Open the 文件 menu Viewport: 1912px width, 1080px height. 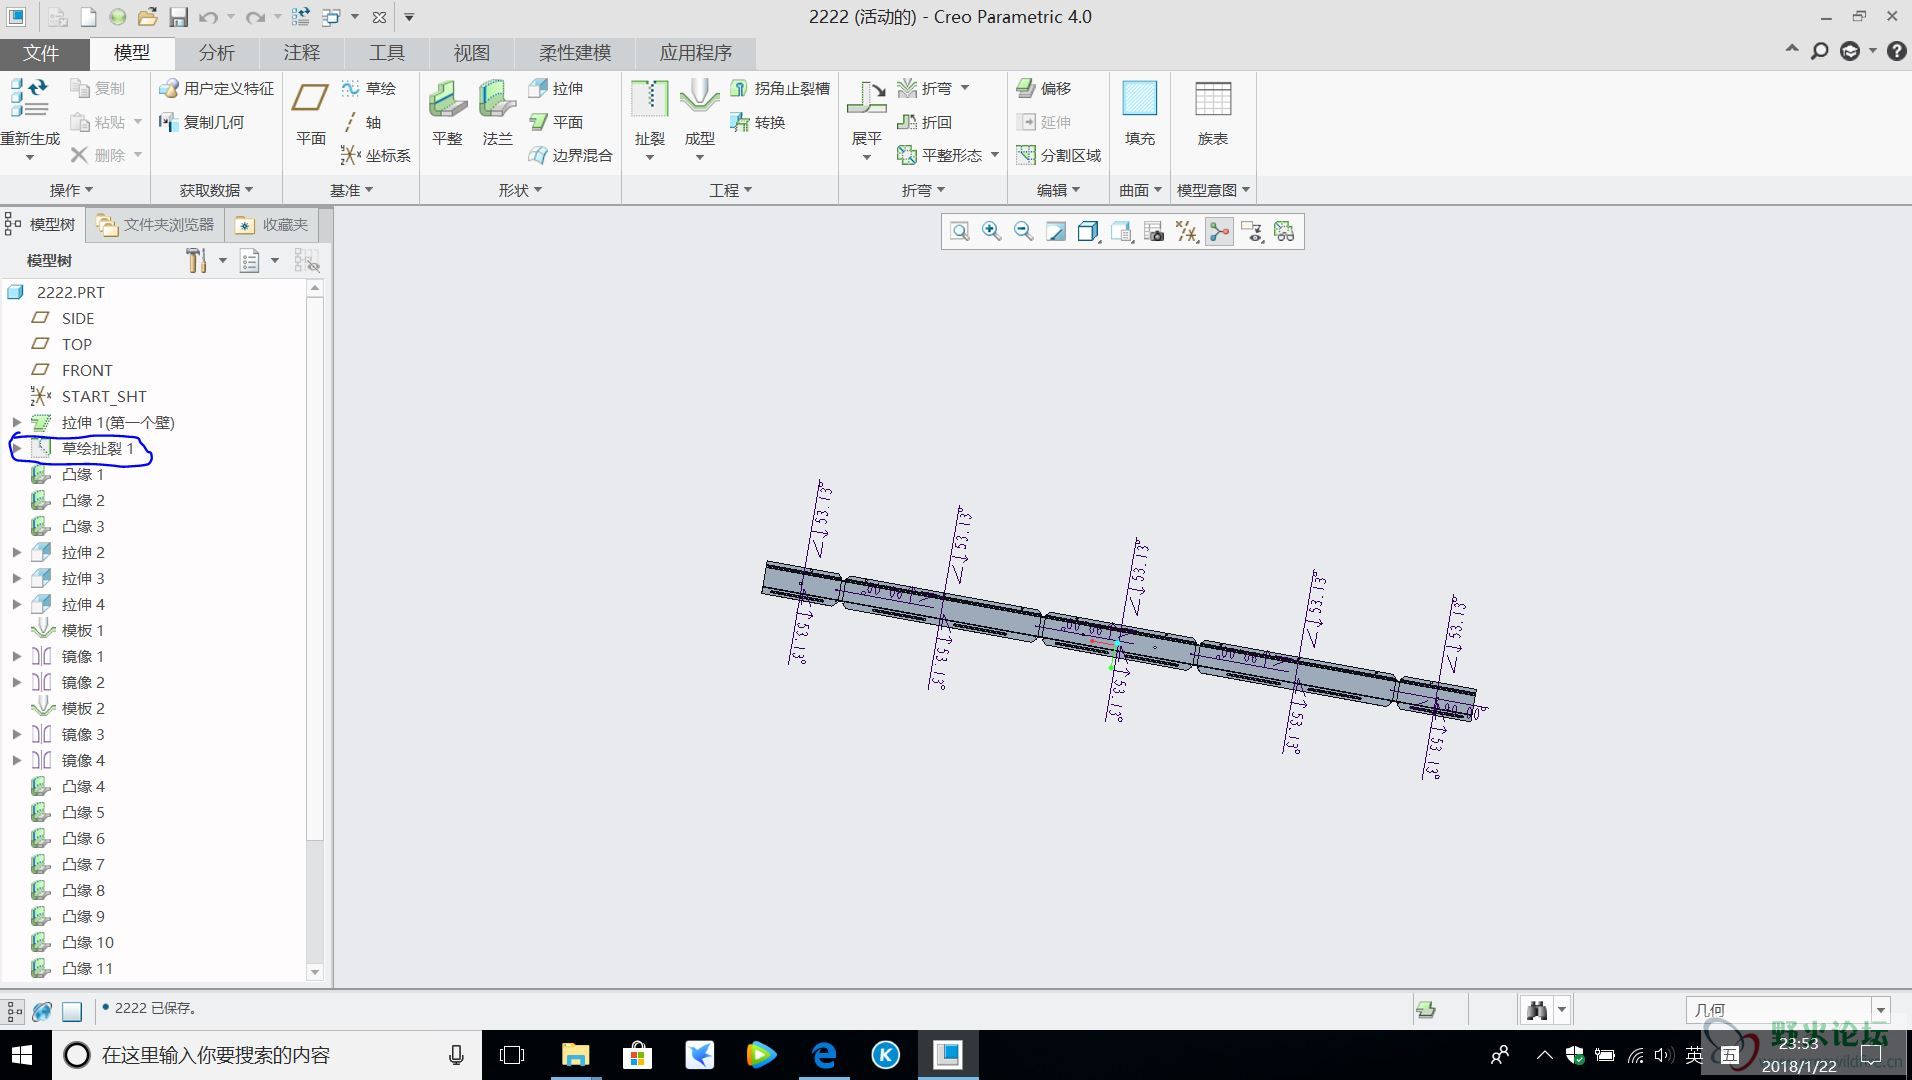pos(41,53)
